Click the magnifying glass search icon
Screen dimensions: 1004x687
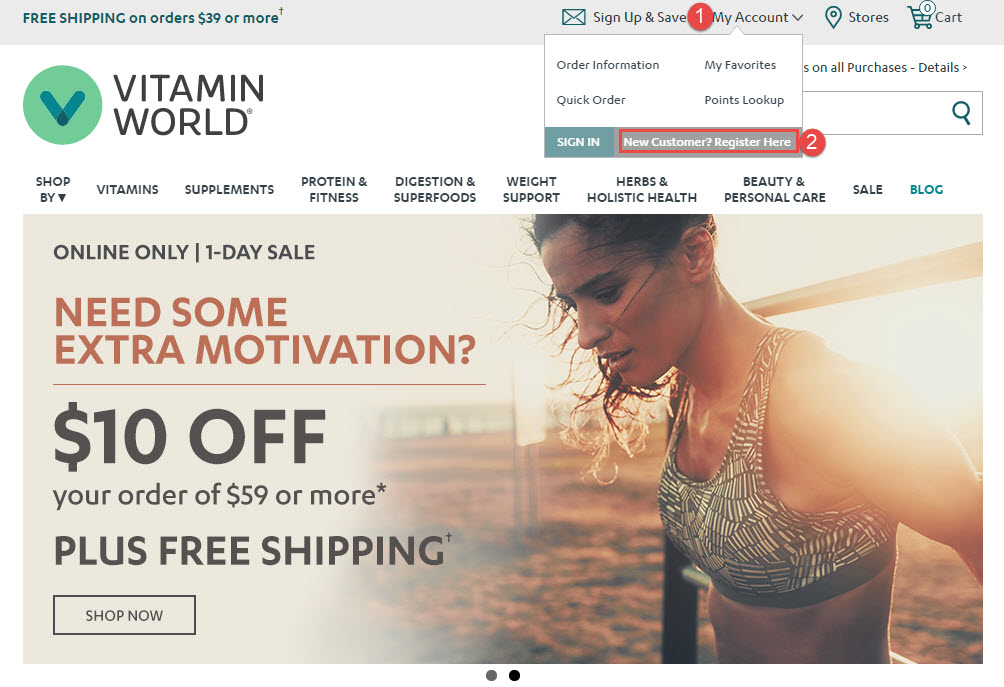[961, 113]
